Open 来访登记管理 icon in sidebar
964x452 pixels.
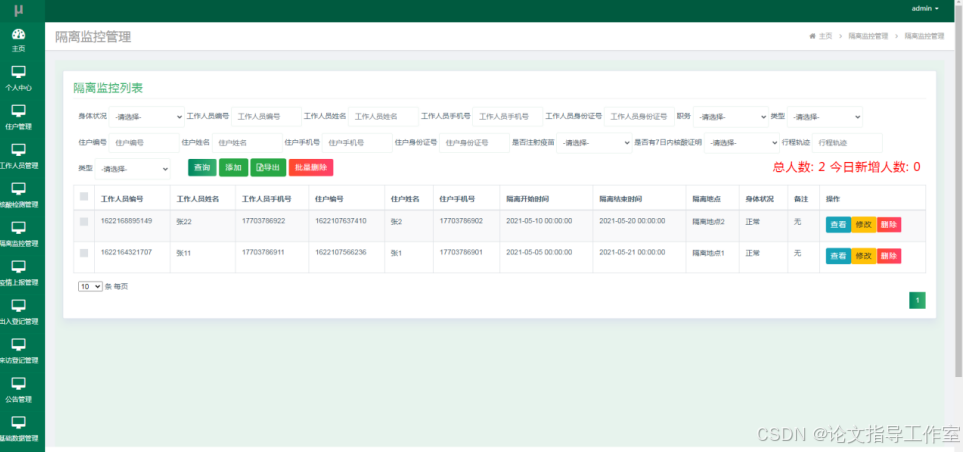coord(18,345)
